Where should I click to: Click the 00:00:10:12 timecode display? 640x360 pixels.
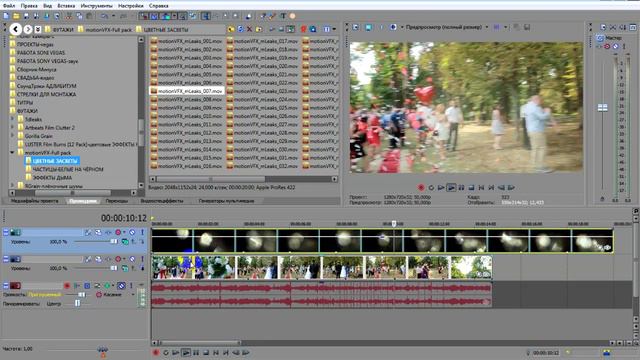124,218
